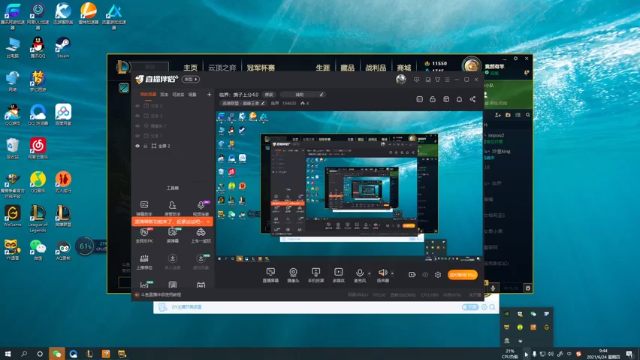Viewport: 640px width, 360px height.
Task: Click the leftmost square icon in stream info bar
Action: click(419, 99)
